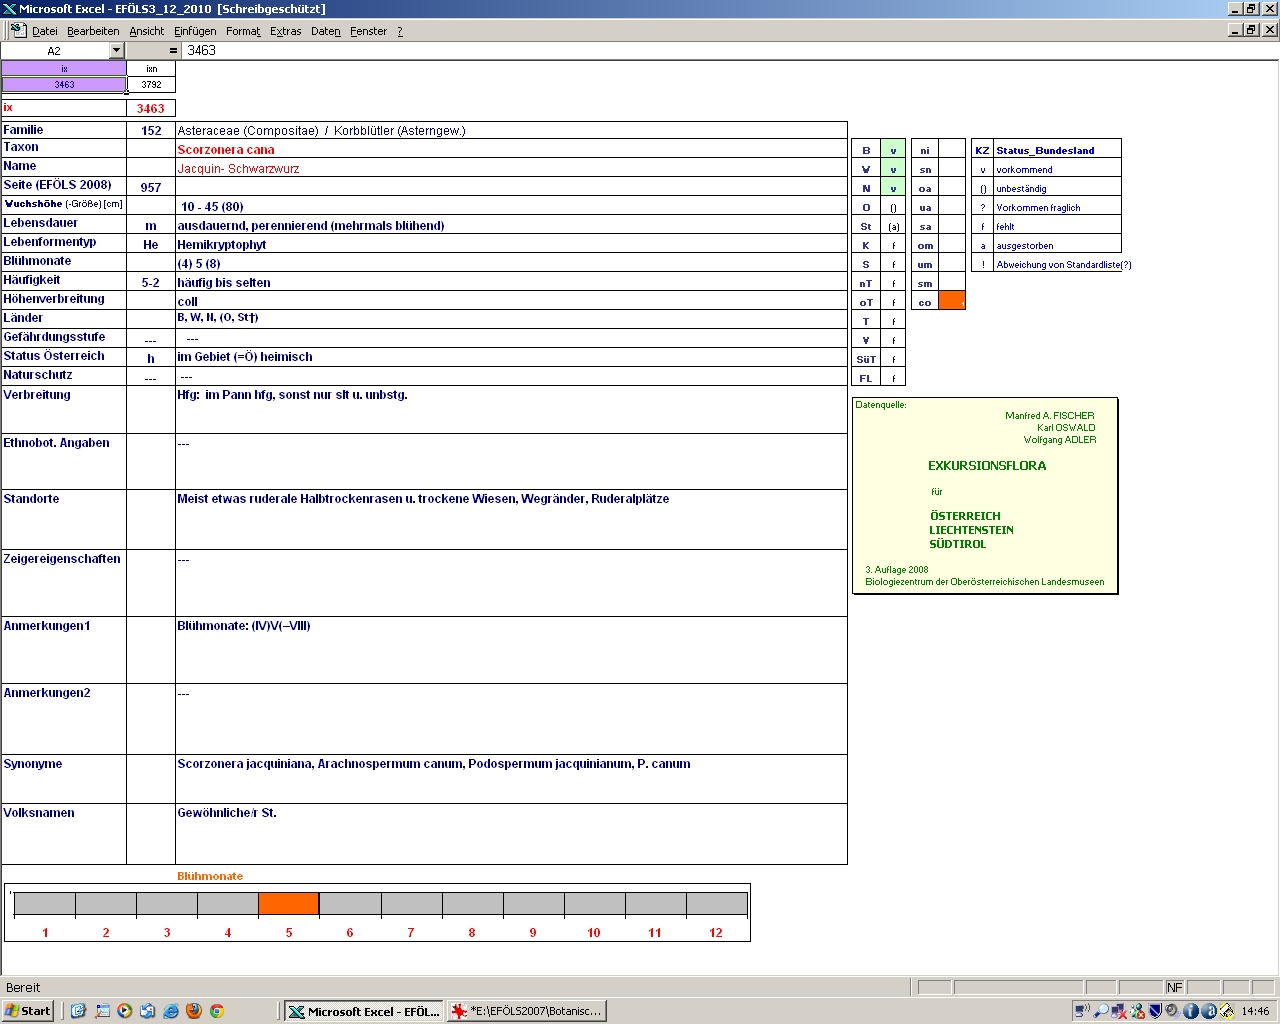This screenshot has height=1024, width=1280.
Task: Open the Fenster menu
Action: click(368, 31)
